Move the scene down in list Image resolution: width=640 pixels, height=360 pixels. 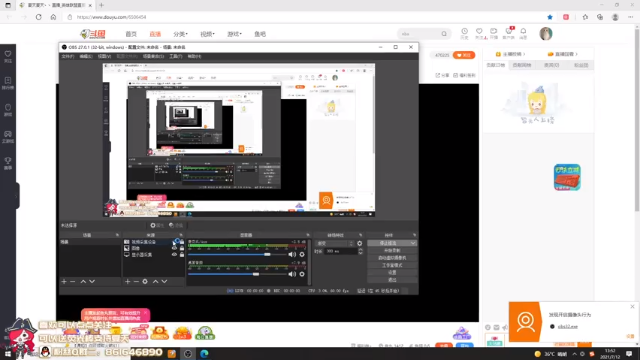[x=92, y=281]
